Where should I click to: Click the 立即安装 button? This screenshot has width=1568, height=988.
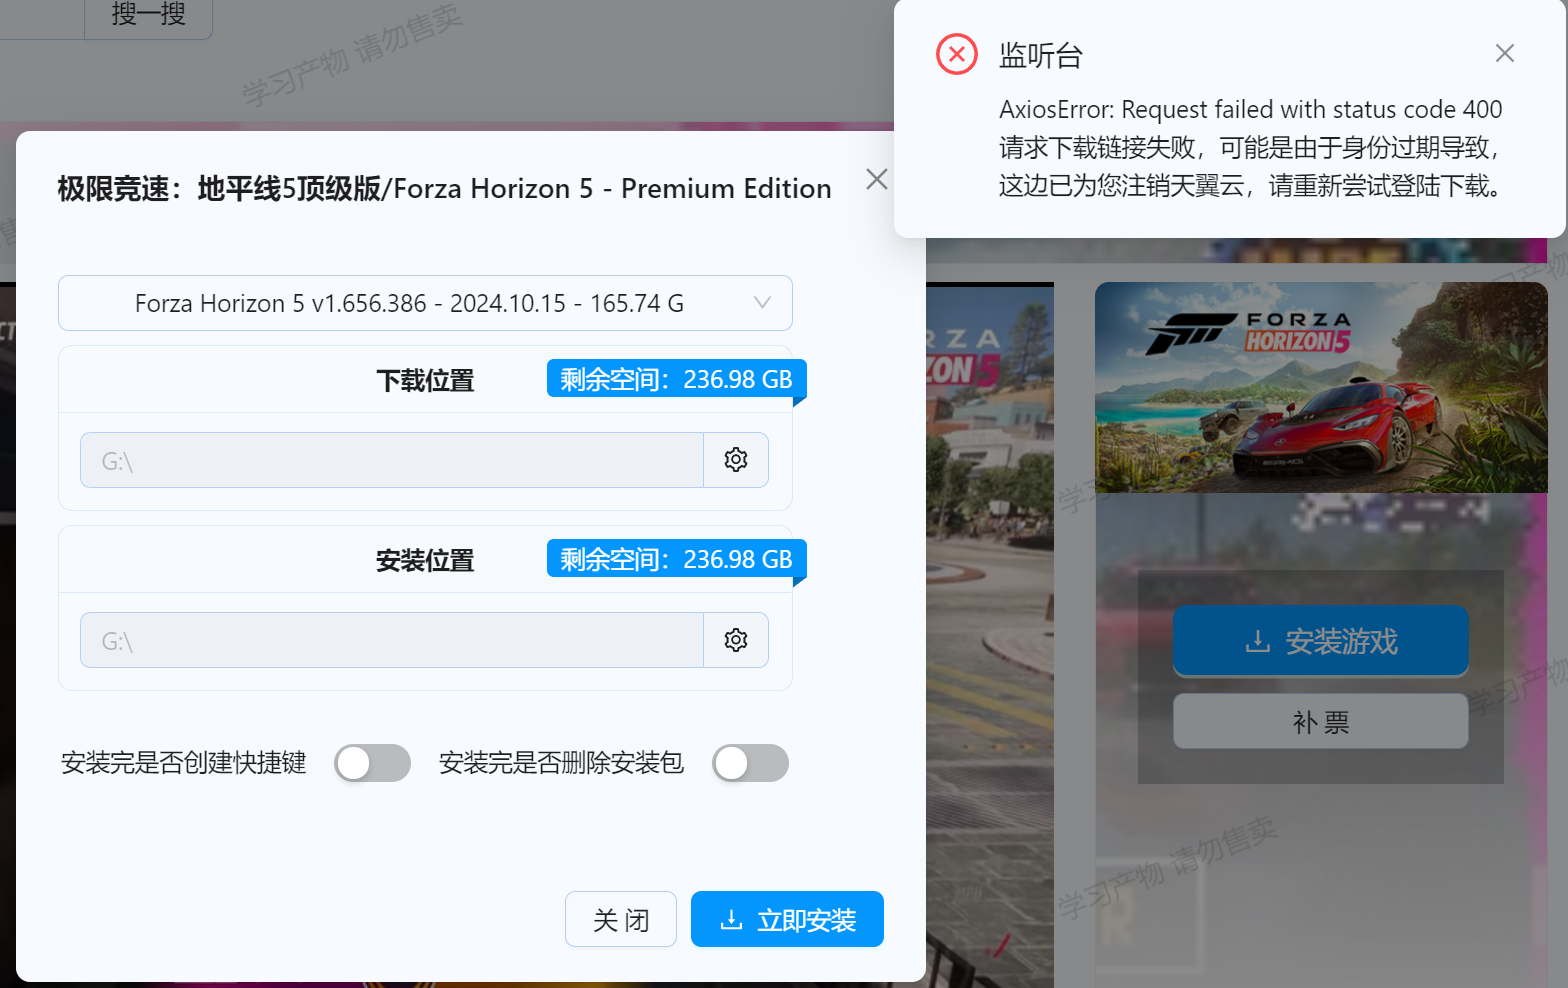[787, 919]
